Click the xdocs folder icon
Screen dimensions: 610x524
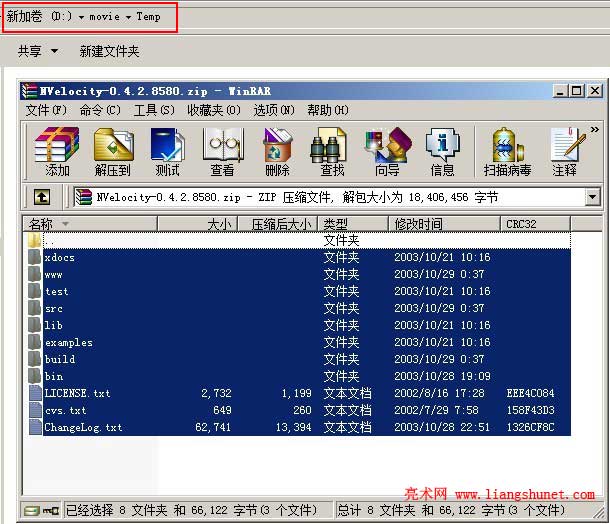(35, 257)
